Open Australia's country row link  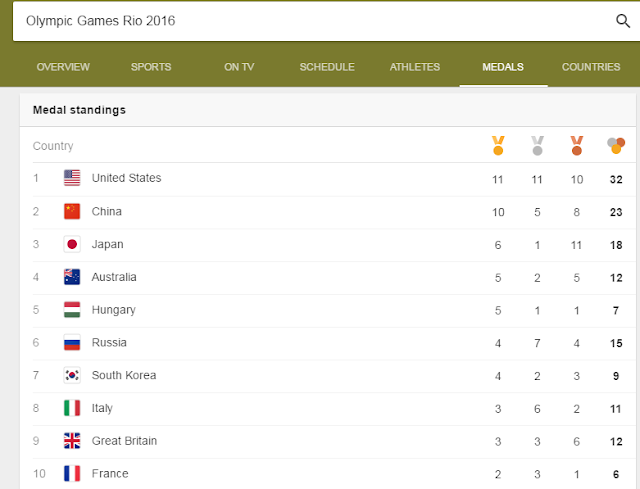pyautogui.click(x=114, y=277)
